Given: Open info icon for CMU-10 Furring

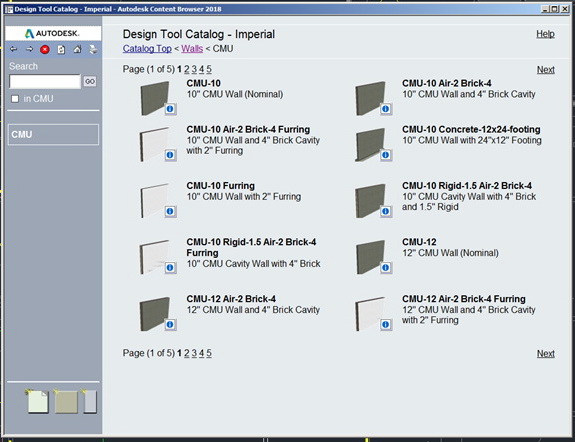Looking at the screenshot, I should click(x=170, y=211).
